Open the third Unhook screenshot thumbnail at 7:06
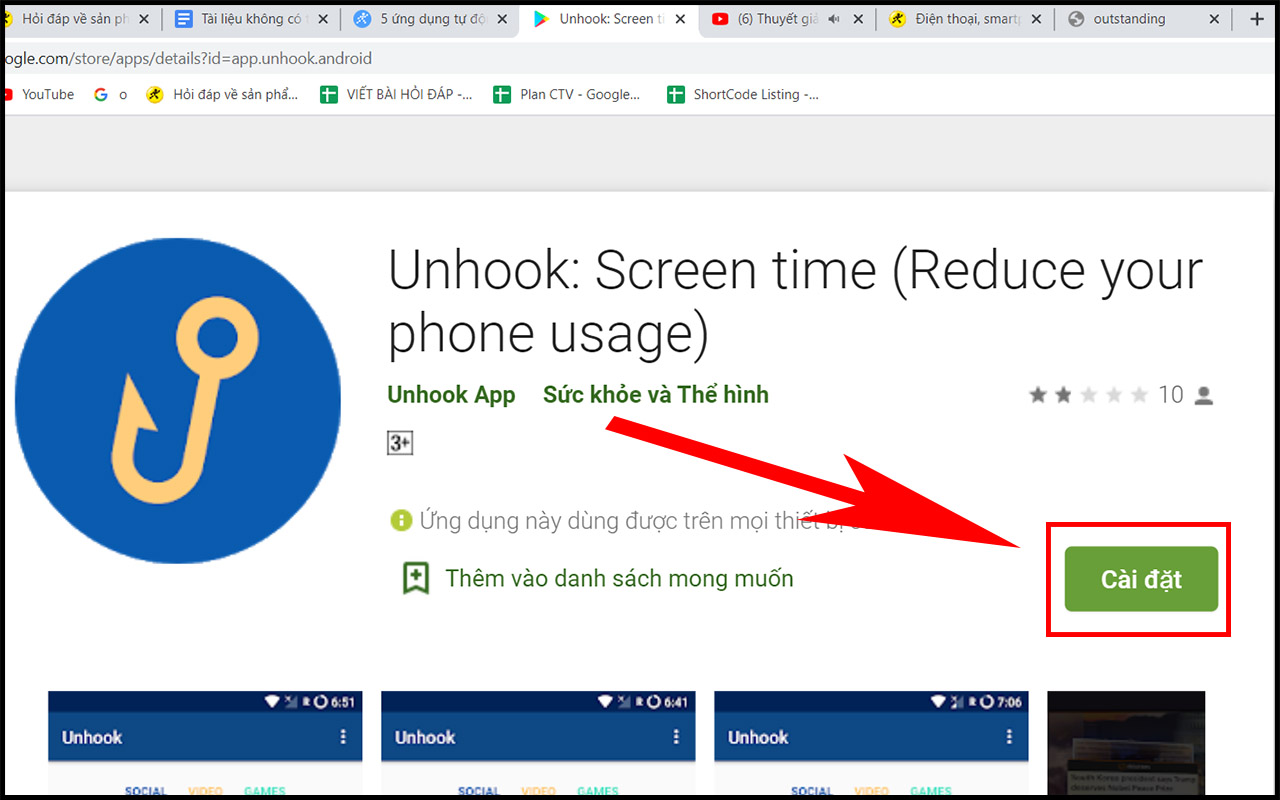This screenshot has height=800, width=1280. click(871, 744)
